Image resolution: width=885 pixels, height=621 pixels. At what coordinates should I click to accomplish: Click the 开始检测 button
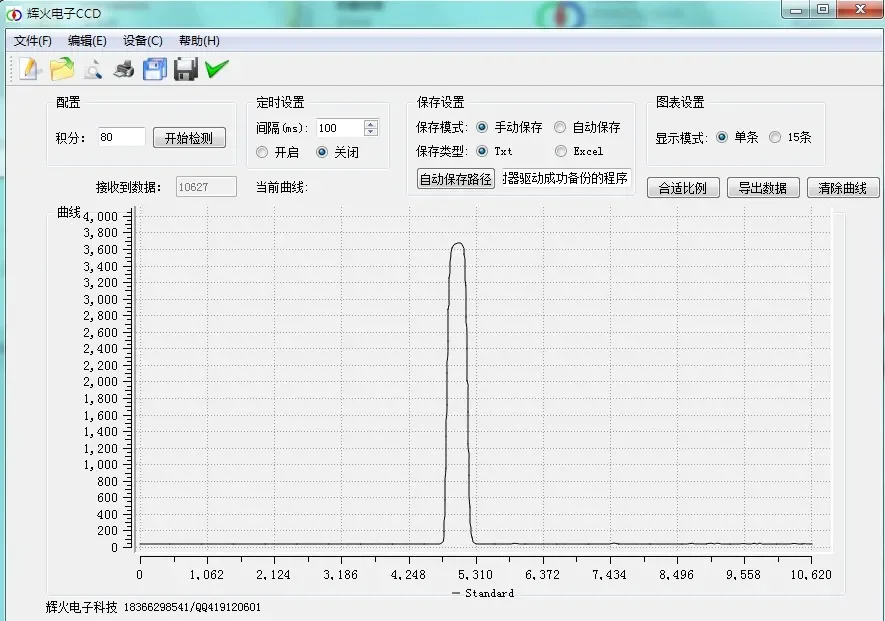pyautogui.click(x=189, y=138)
